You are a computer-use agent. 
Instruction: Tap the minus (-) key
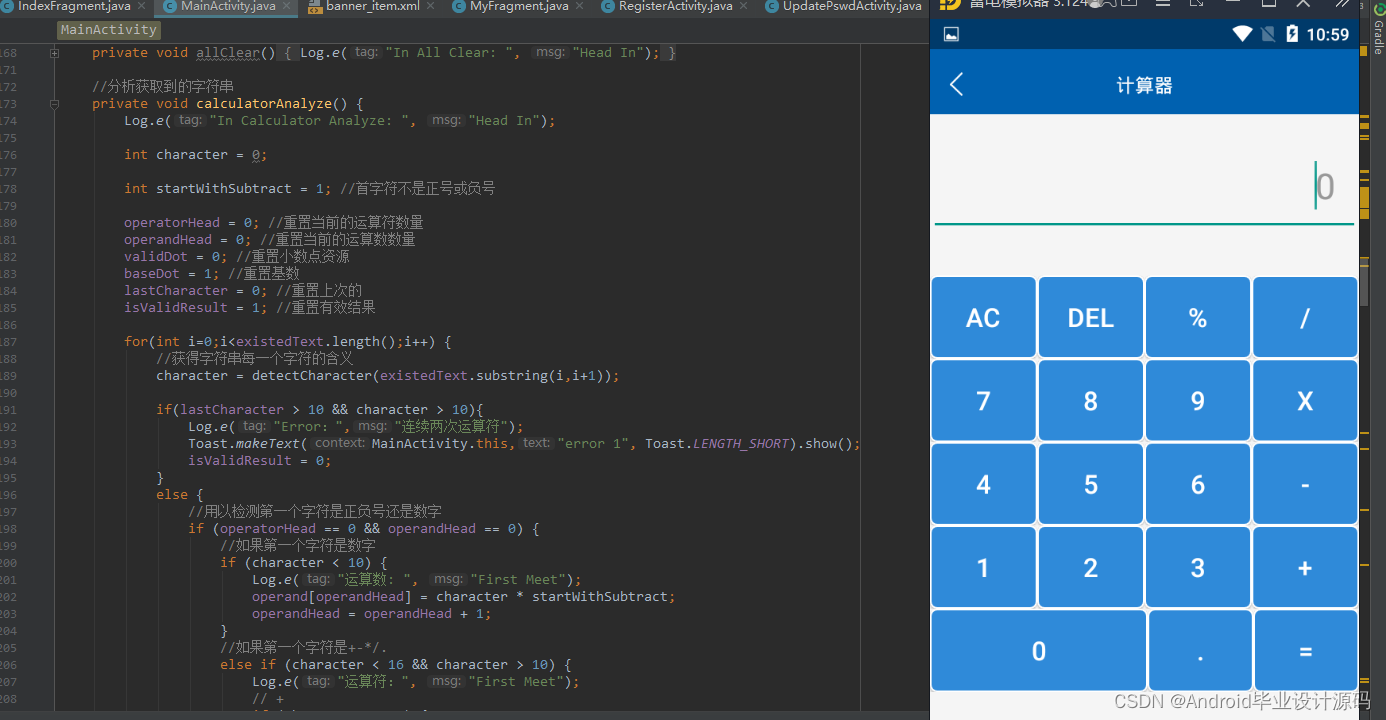point(1305,484)
